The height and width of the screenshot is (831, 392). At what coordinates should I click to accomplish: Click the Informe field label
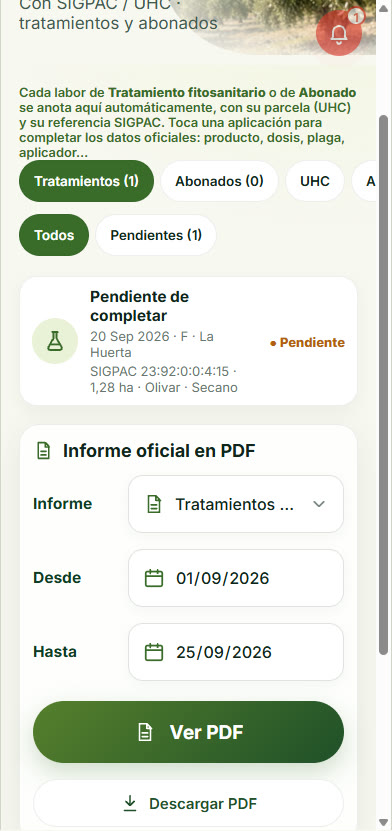click(63, 504)
